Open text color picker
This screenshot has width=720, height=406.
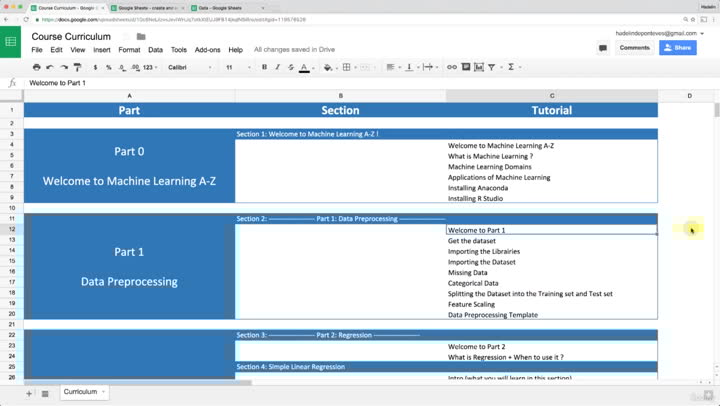click(x=304, y=68)
